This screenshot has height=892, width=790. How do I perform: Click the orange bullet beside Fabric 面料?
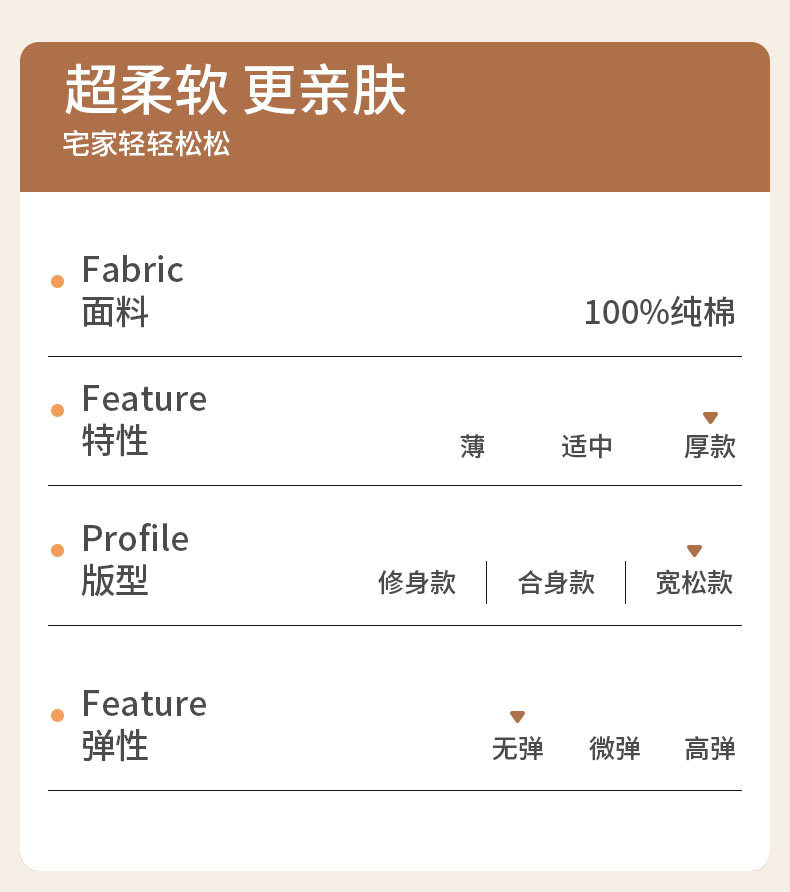pyautogui.click(x=57, y=281)
